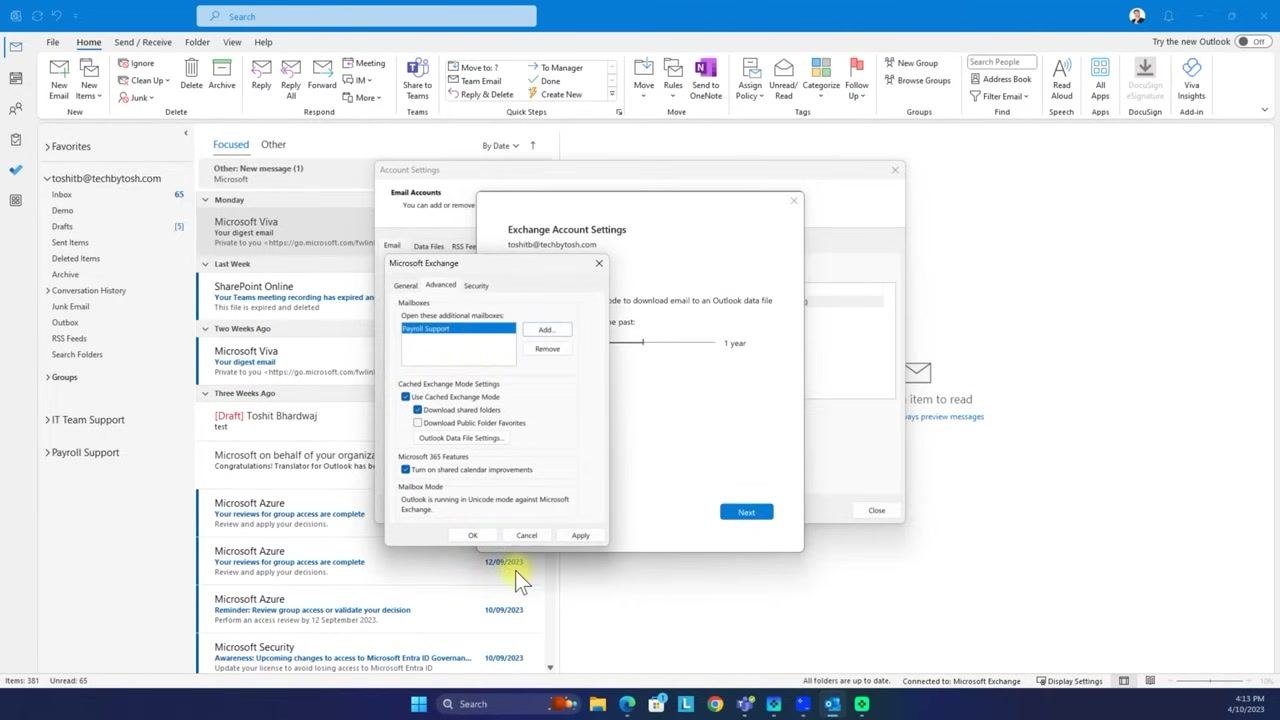Expand the Payroll Support mailbox in folder pane

click(47, 453)
